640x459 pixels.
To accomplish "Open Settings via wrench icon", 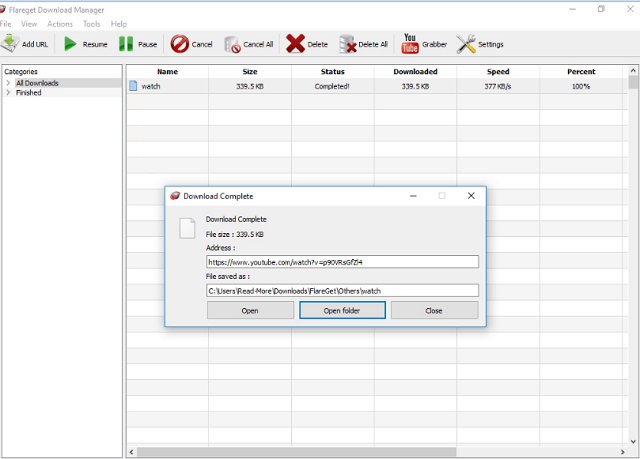I will pyautogui.click(x=466, y=44).
